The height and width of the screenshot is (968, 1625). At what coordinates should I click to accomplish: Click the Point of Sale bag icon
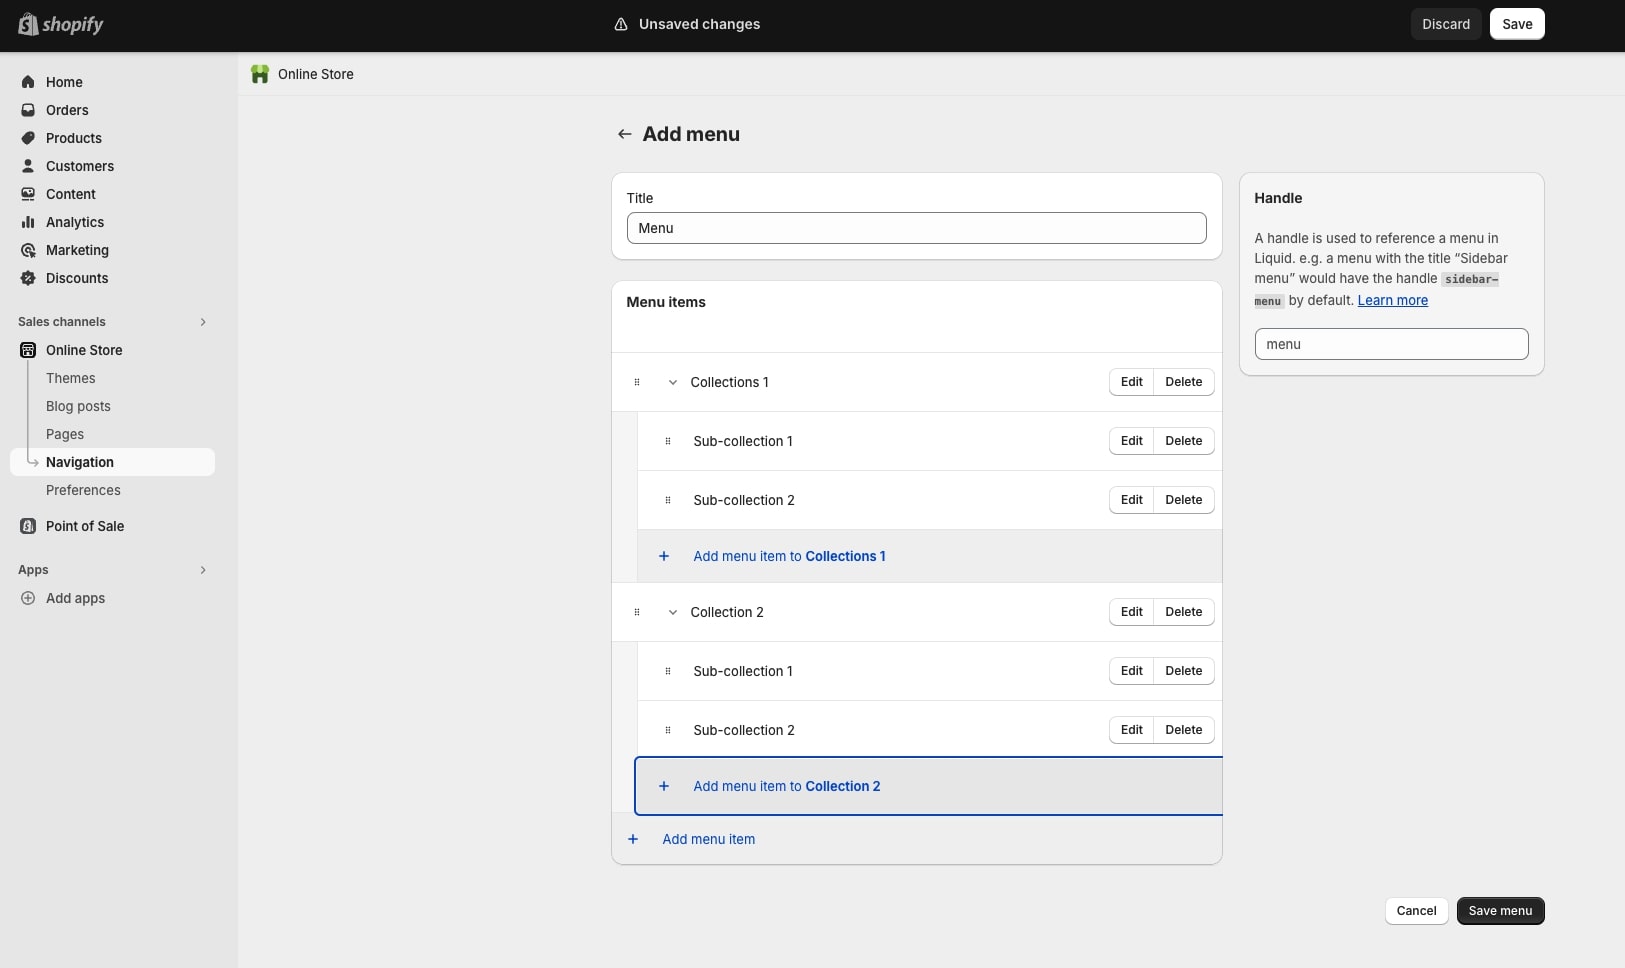pyautogui.click(x=28, y=526)
